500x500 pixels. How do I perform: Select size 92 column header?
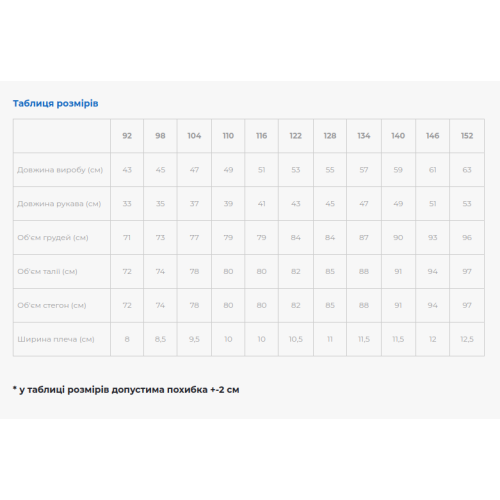[127, 136]
